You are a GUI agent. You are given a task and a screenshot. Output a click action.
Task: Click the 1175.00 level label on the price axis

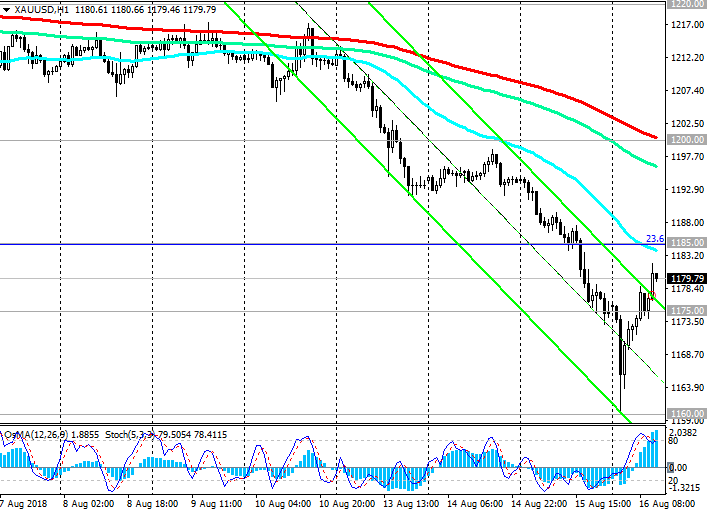pos(687,311)
